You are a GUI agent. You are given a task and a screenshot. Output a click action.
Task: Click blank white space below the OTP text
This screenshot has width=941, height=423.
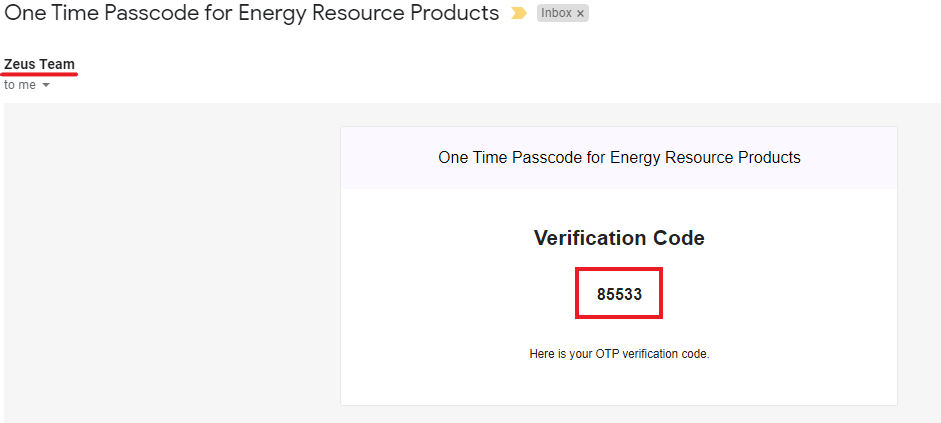pyautogui.click(x=619, y=385)
